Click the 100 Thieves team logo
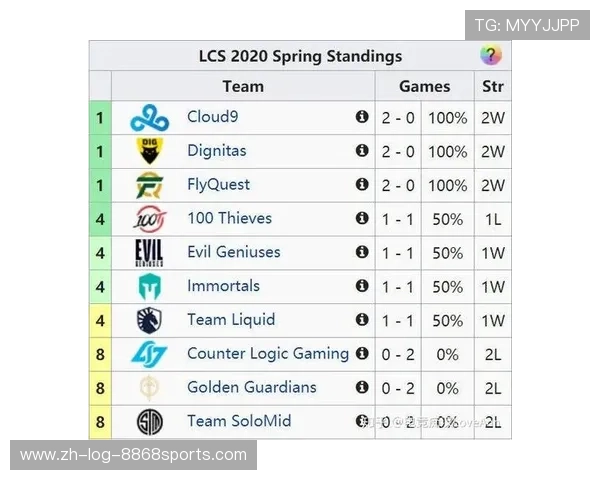Screen dimensions: 600x480 tap(149, 219)
